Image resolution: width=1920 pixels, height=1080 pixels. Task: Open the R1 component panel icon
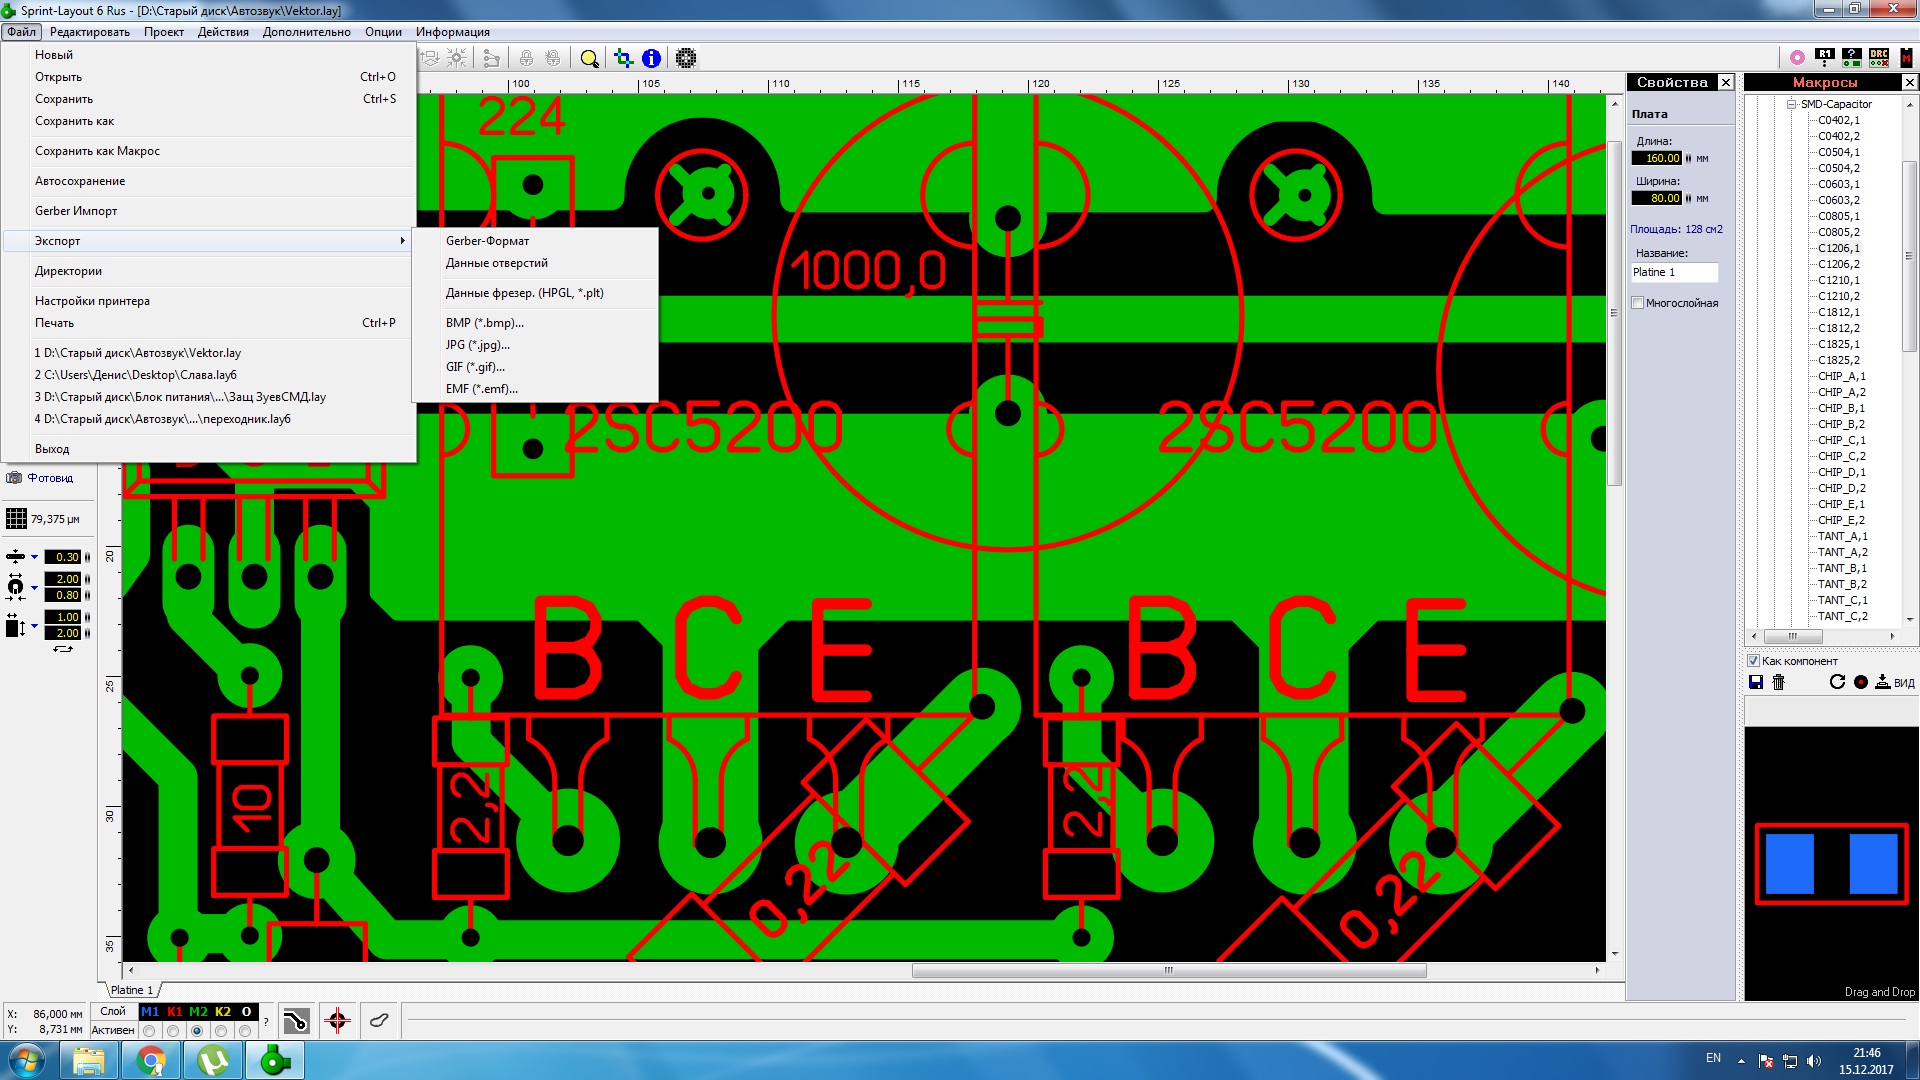click(x=1825, y=58)
